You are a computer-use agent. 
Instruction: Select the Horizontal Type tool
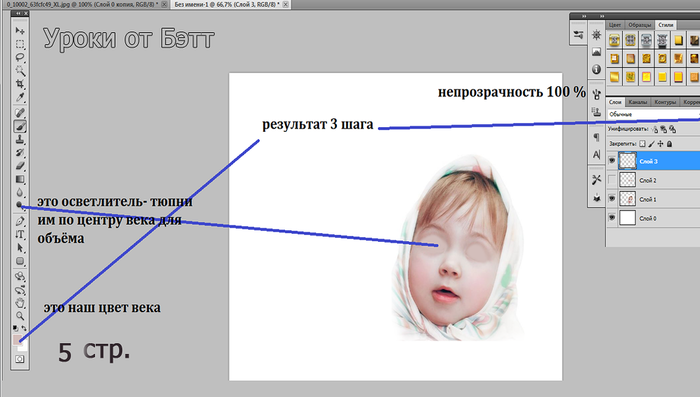coord(20,234)
